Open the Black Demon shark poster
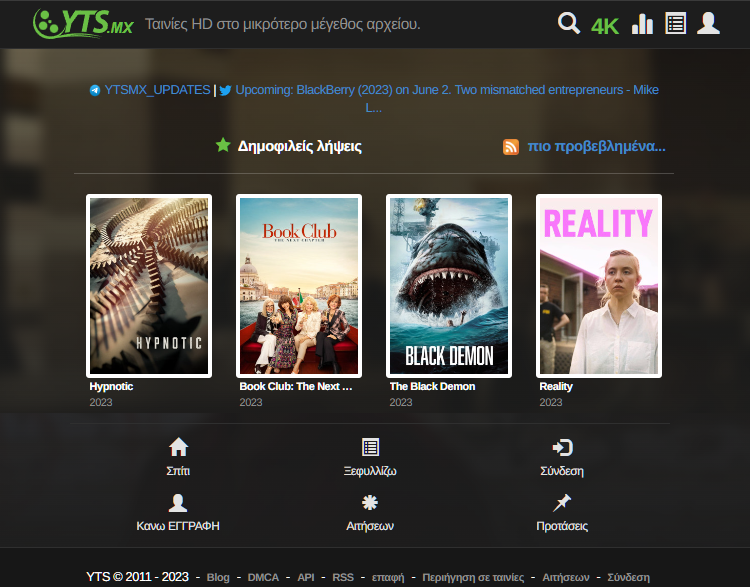This screenshot has width=750, height=587. tap(449, 286)
